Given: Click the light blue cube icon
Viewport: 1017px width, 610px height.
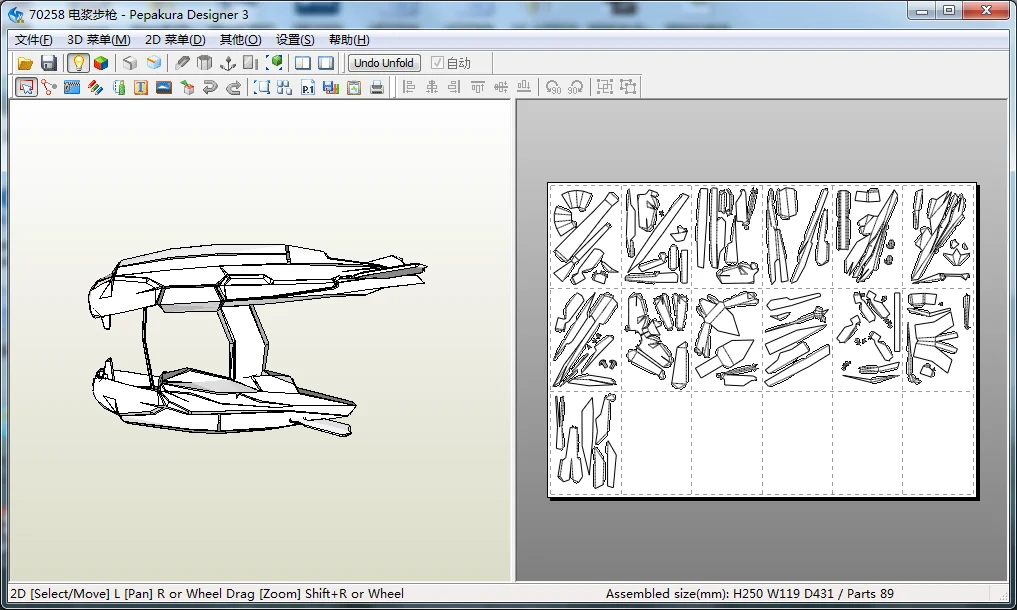Looking at the screenshot, I should (154, 63).
